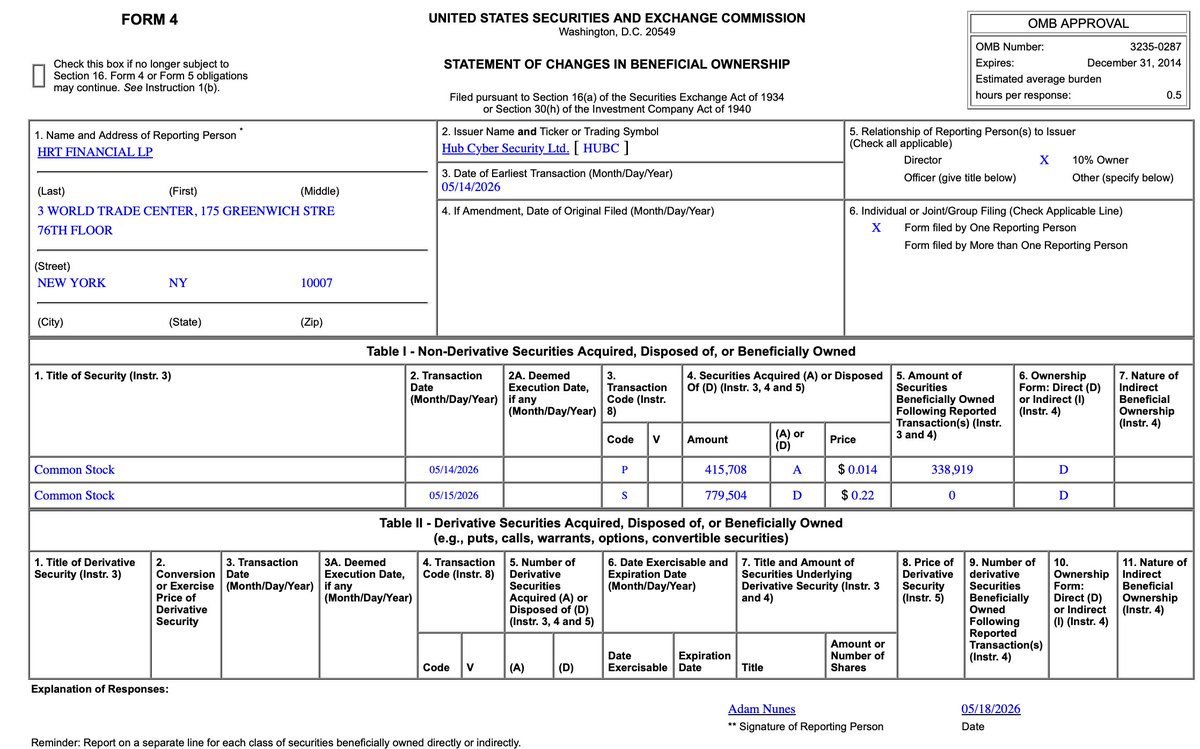This screenshot has height=749, width=1200.
Task: Click Common Stock in the 05/15/2026 row
Action: tap(74, 495)
